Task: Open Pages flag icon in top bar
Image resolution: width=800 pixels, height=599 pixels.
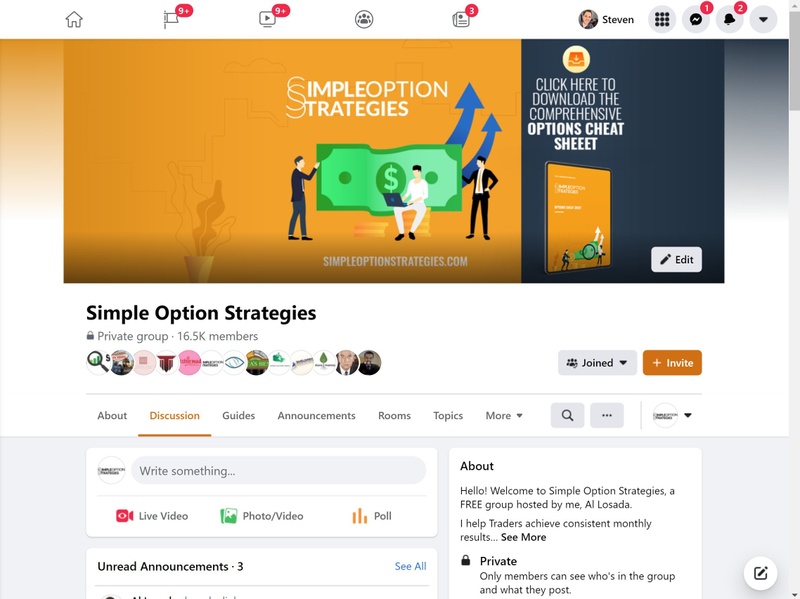Action: 171,19
